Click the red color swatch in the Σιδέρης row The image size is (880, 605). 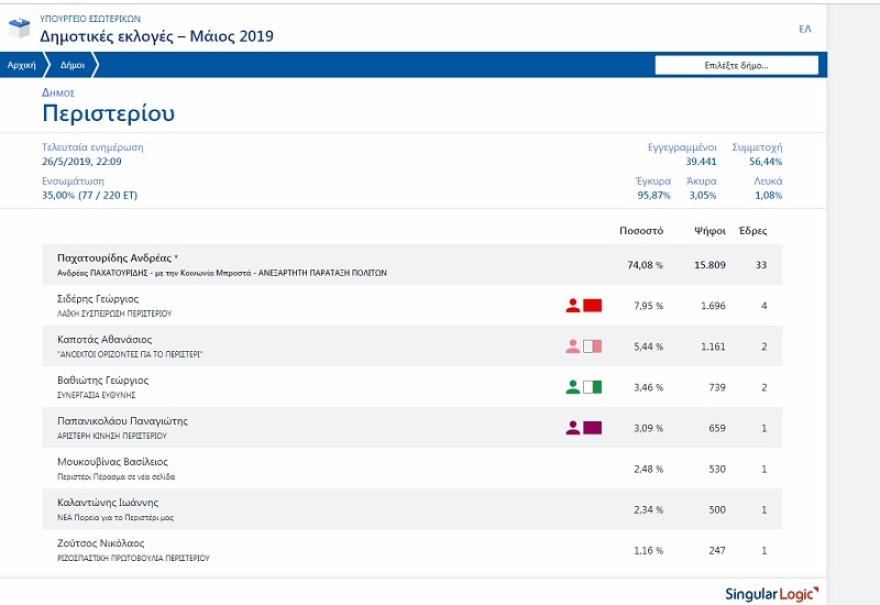(x=593, y=305)
